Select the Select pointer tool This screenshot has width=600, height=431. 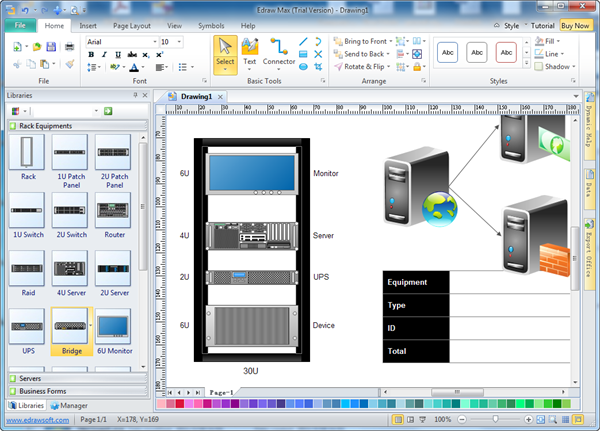click(225, 52)
